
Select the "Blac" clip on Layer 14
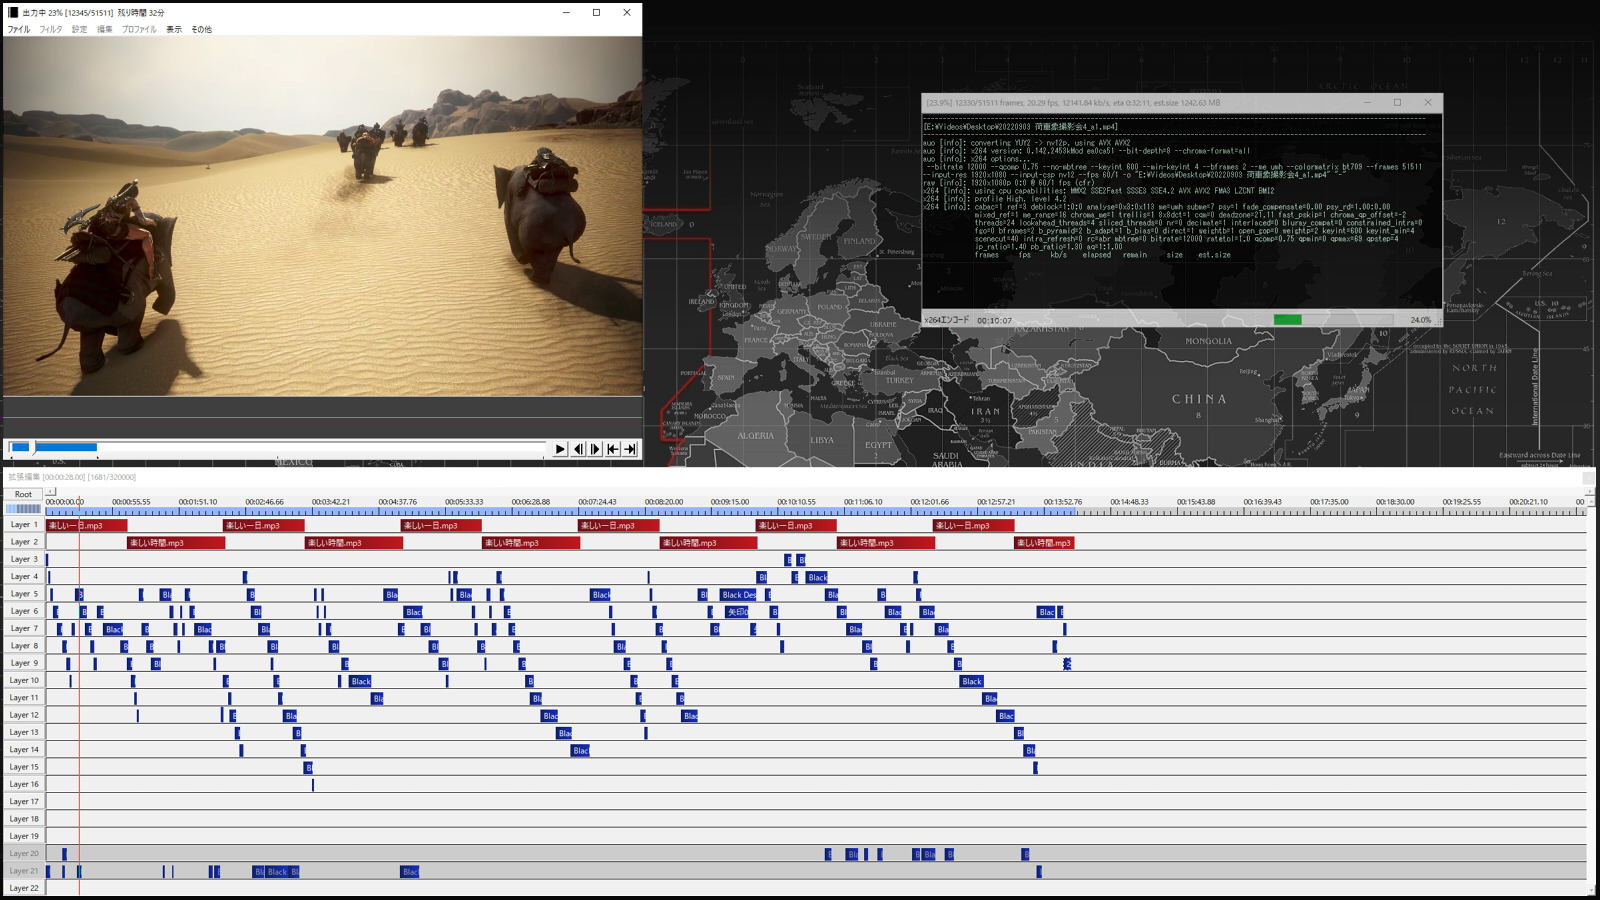pyautogui.click(x=580, y=751)
